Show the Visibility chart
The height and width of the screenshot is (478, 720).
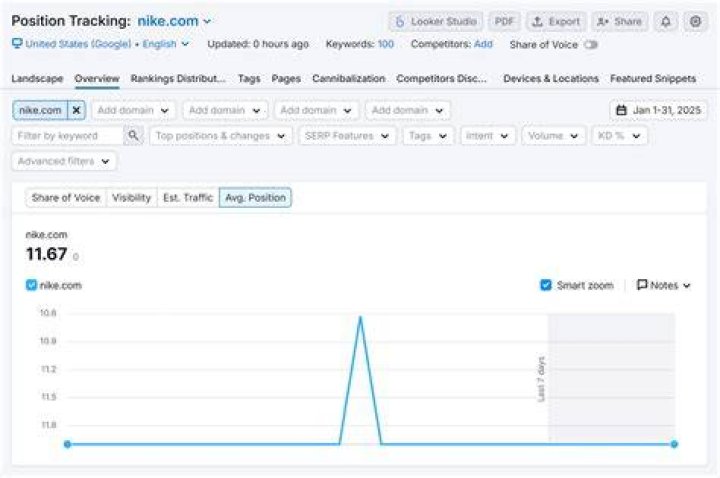[131, 197]
